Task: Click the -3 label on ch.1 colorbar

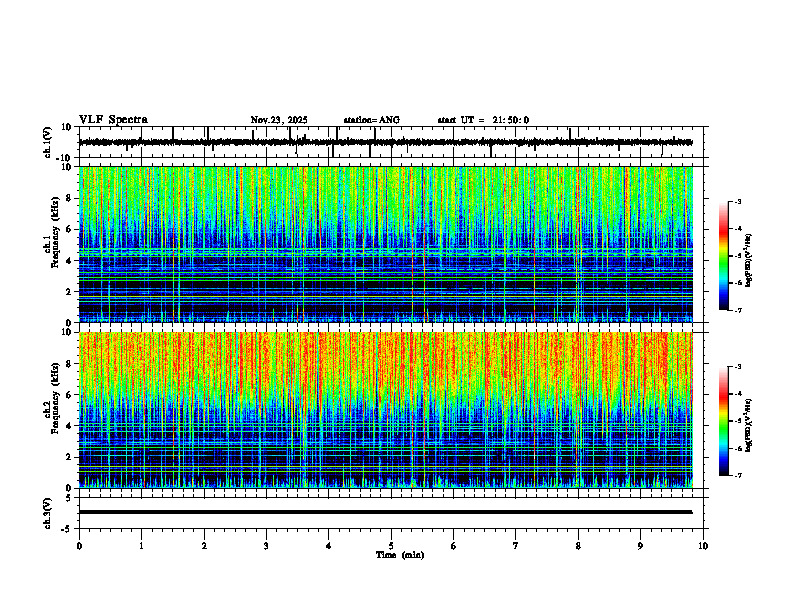Action: [737, 201]
